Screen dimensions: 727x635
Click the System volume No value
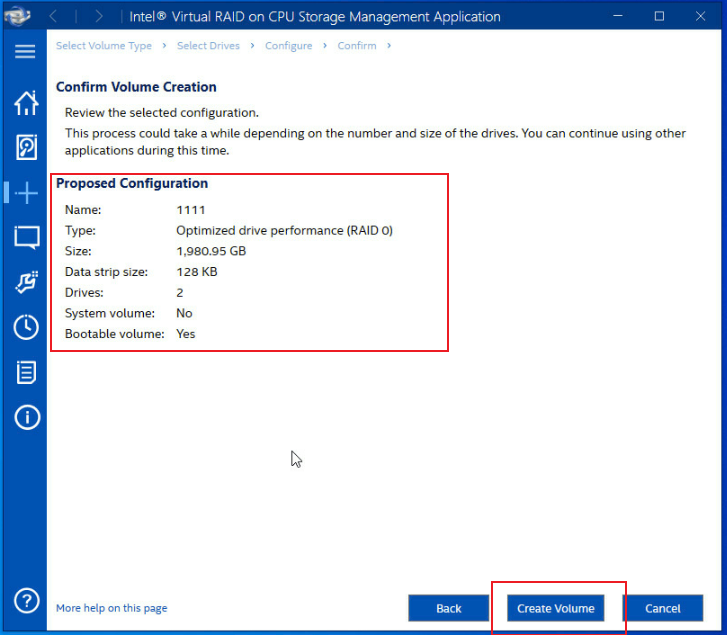(x=184, y=313)
